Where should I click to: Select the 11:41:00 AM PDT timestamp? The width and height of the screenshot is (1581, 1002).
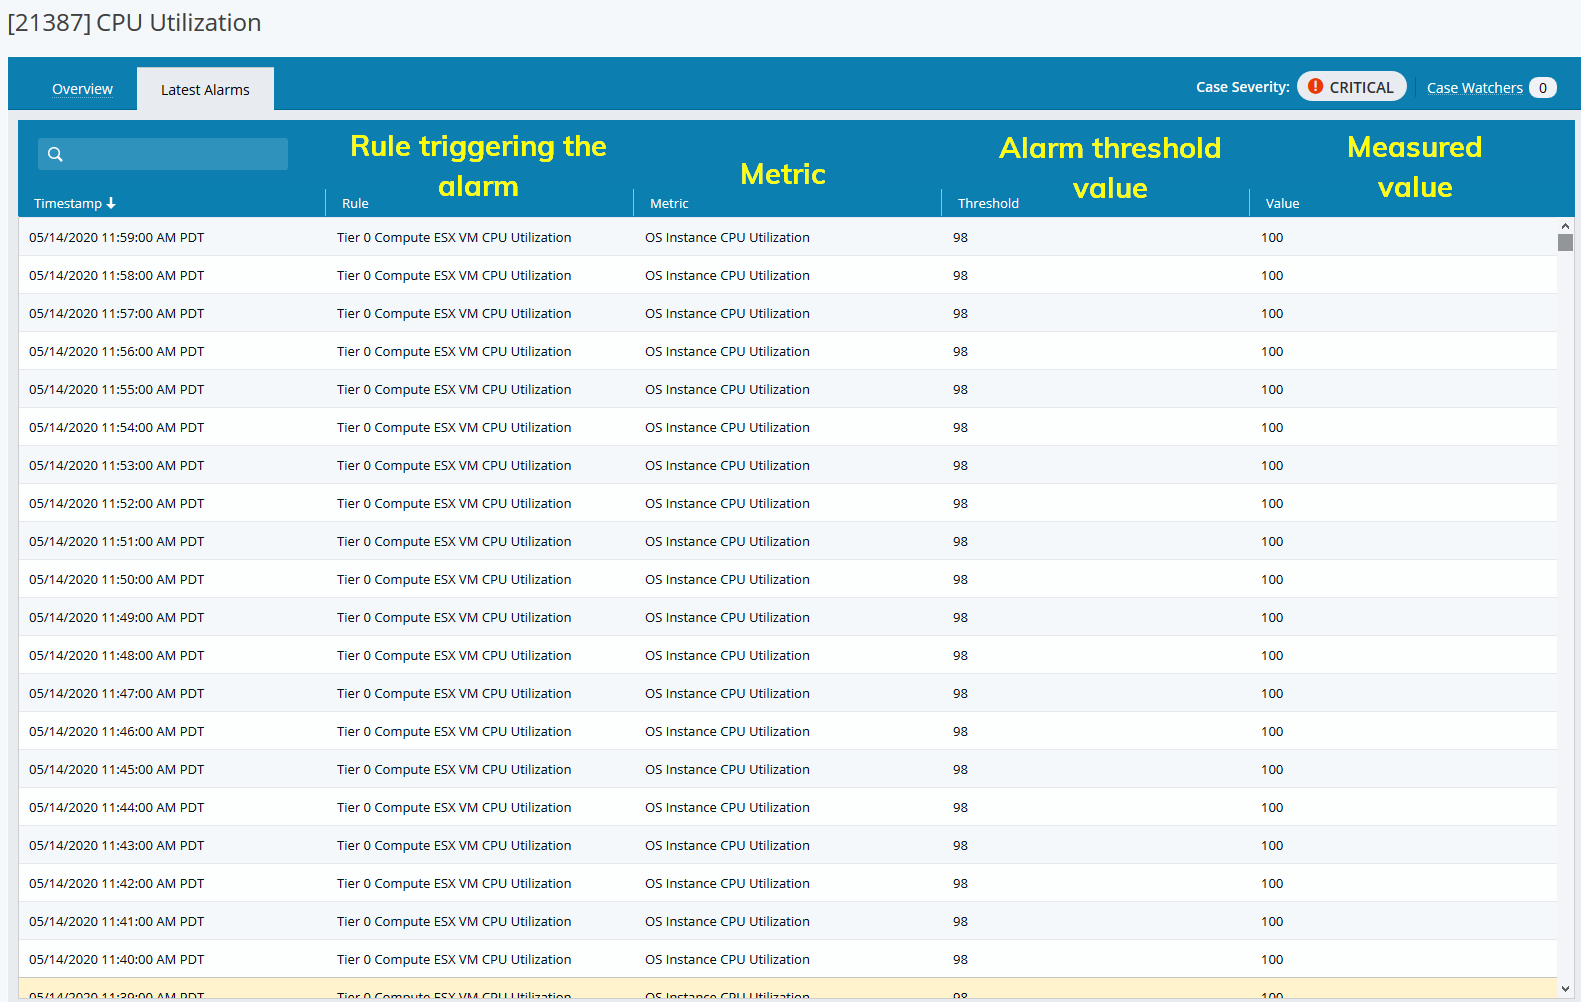pos(116,922)
